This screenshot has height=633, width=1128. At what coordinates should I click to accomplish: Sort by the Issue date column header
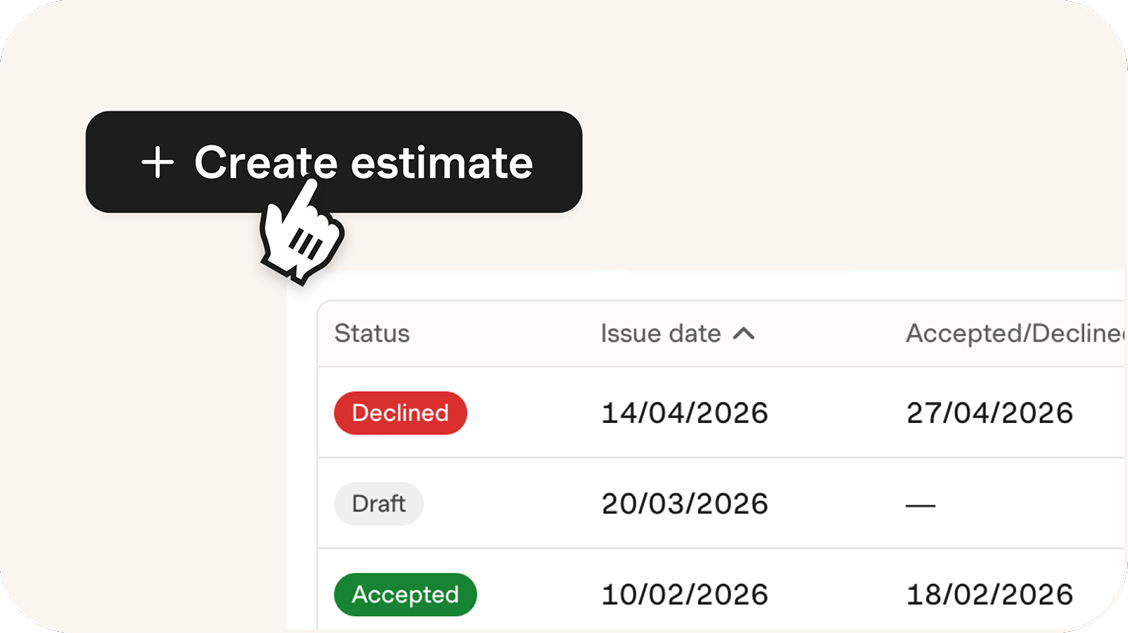660,334
